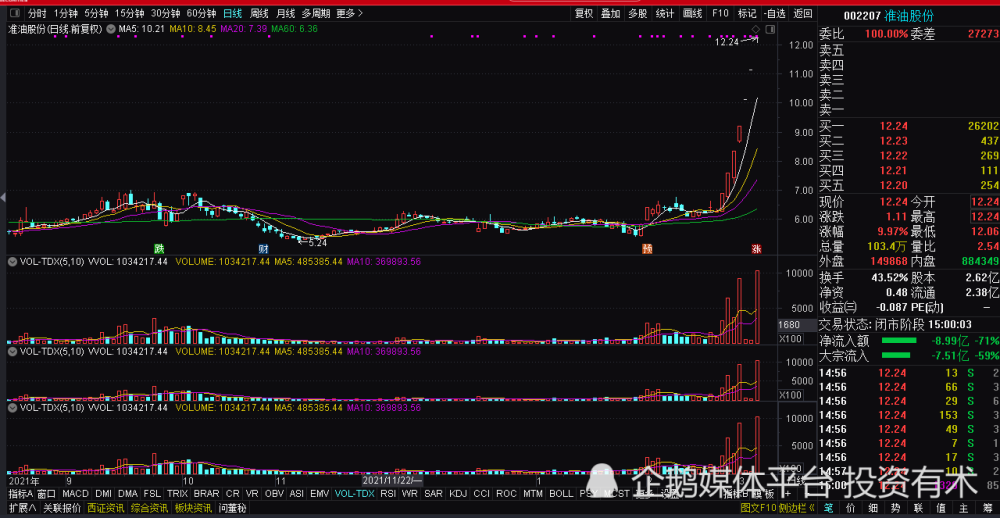Open the 问董秘 tab
The image size is (1000, 518).
[x=233, y=508]
